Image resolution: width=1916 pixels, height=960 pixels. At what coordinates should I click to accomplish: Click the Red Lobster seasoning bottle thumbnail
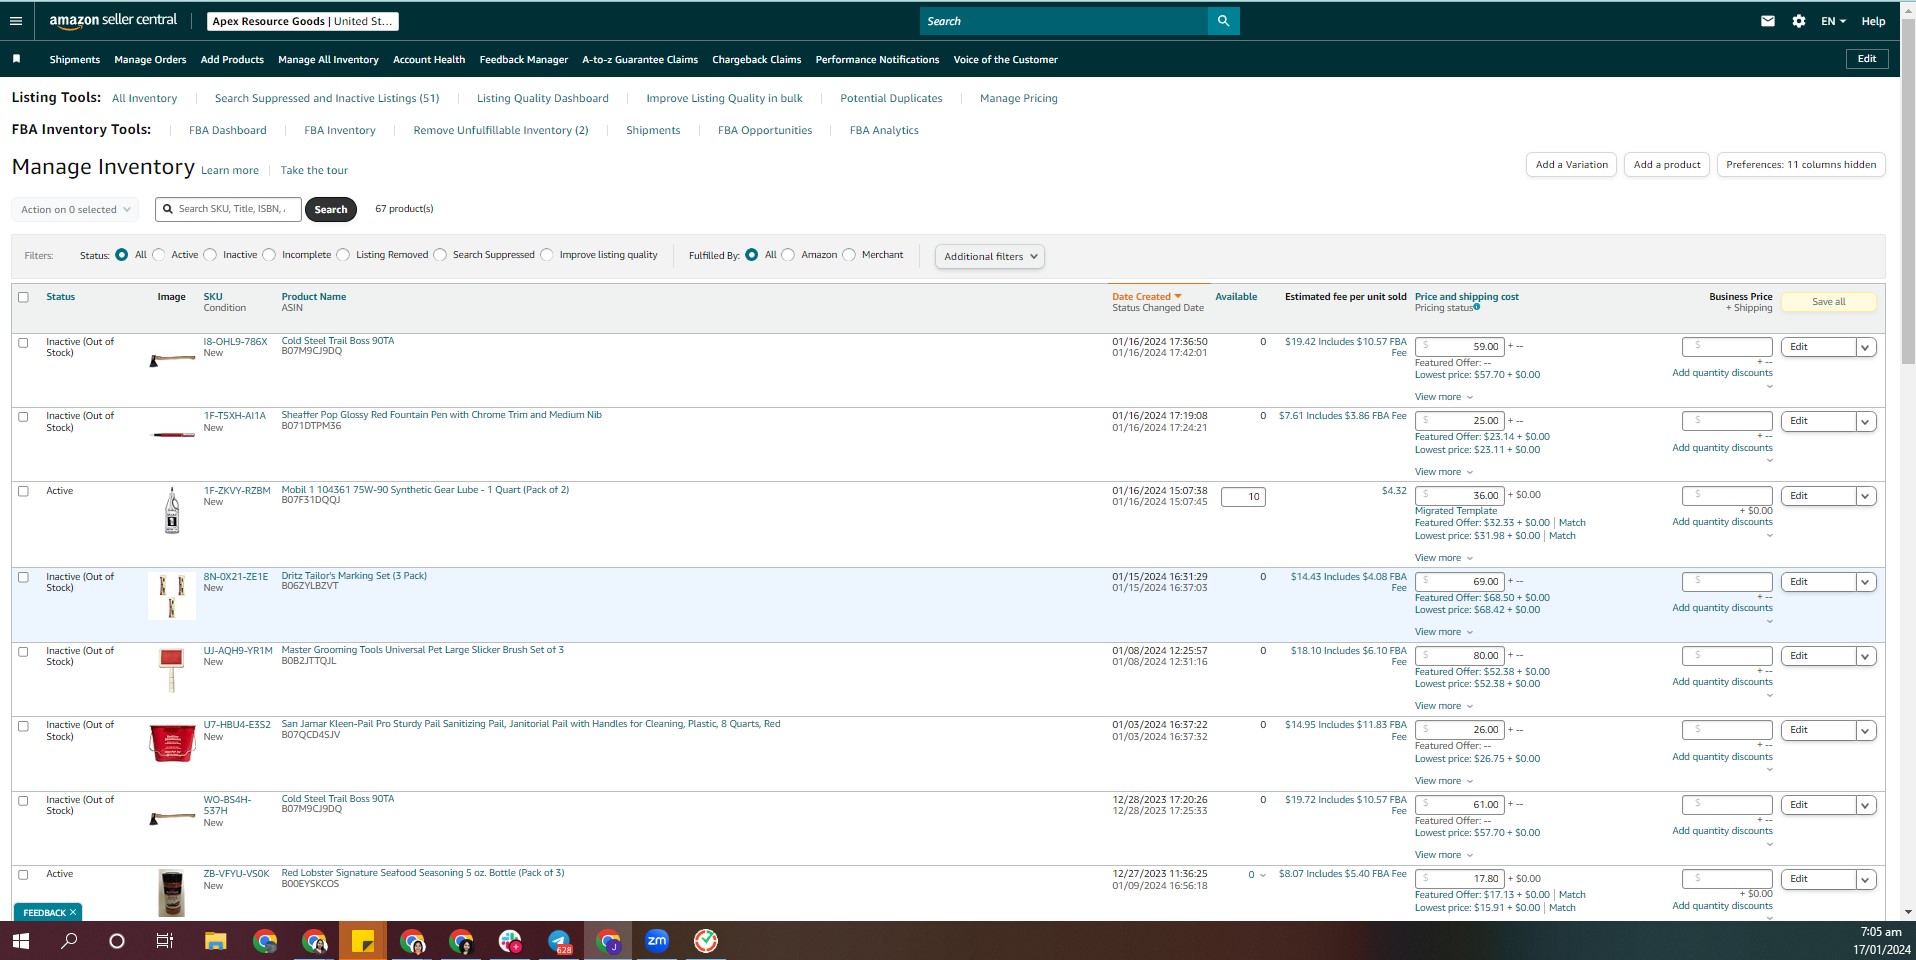pyautogui.click(x=172, y=893)
